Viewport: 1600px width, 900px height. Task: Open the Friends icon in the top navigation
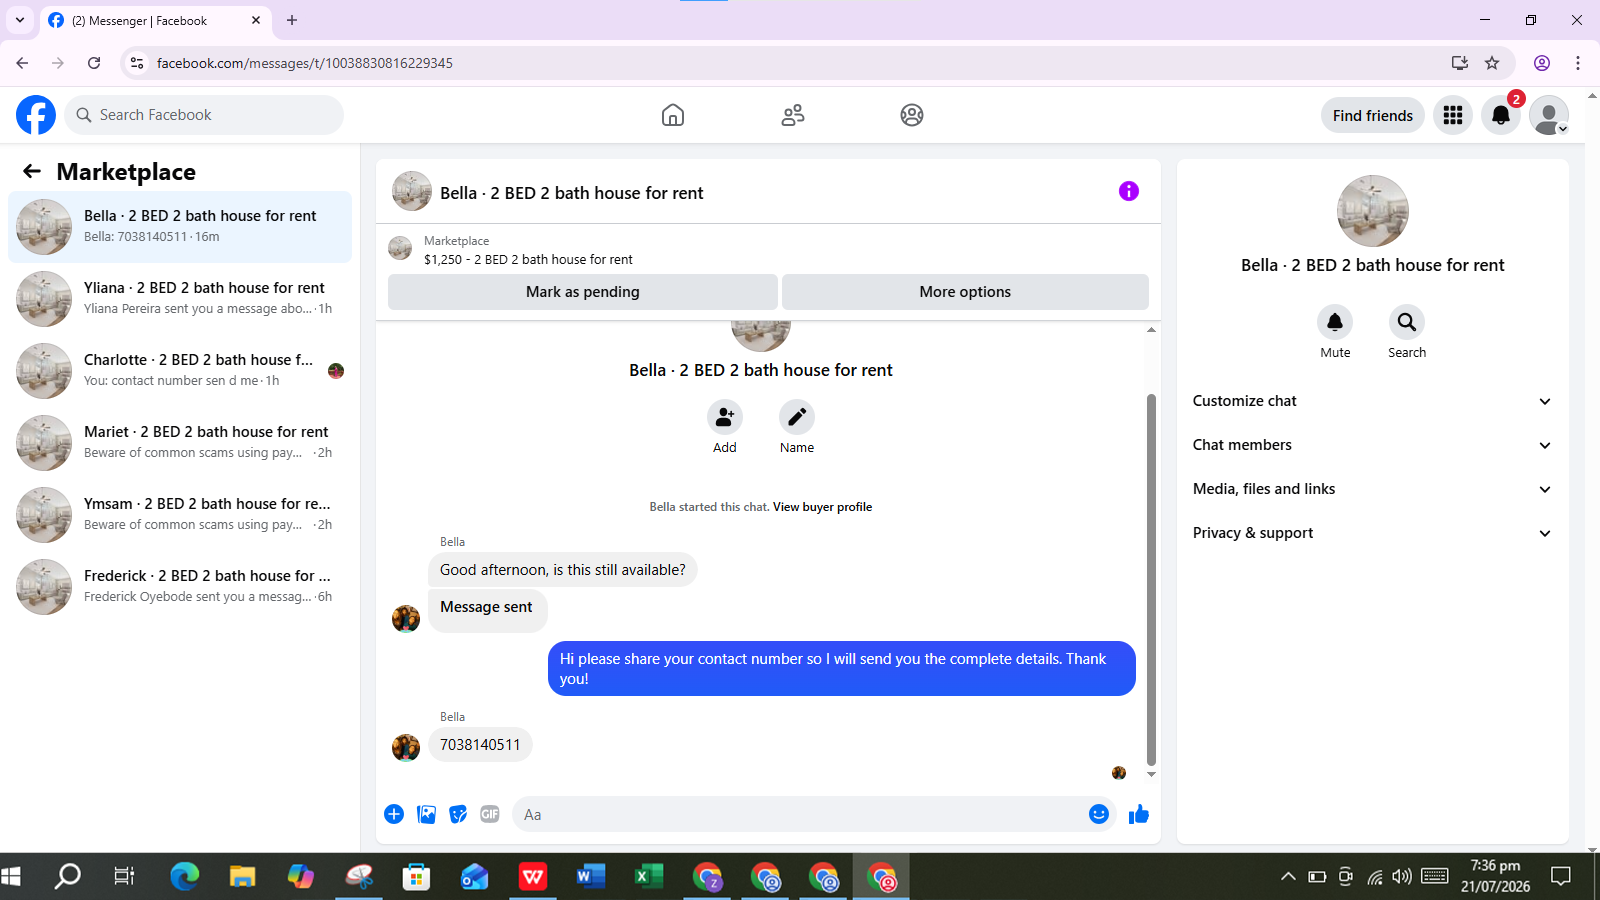tap(793, 115)
